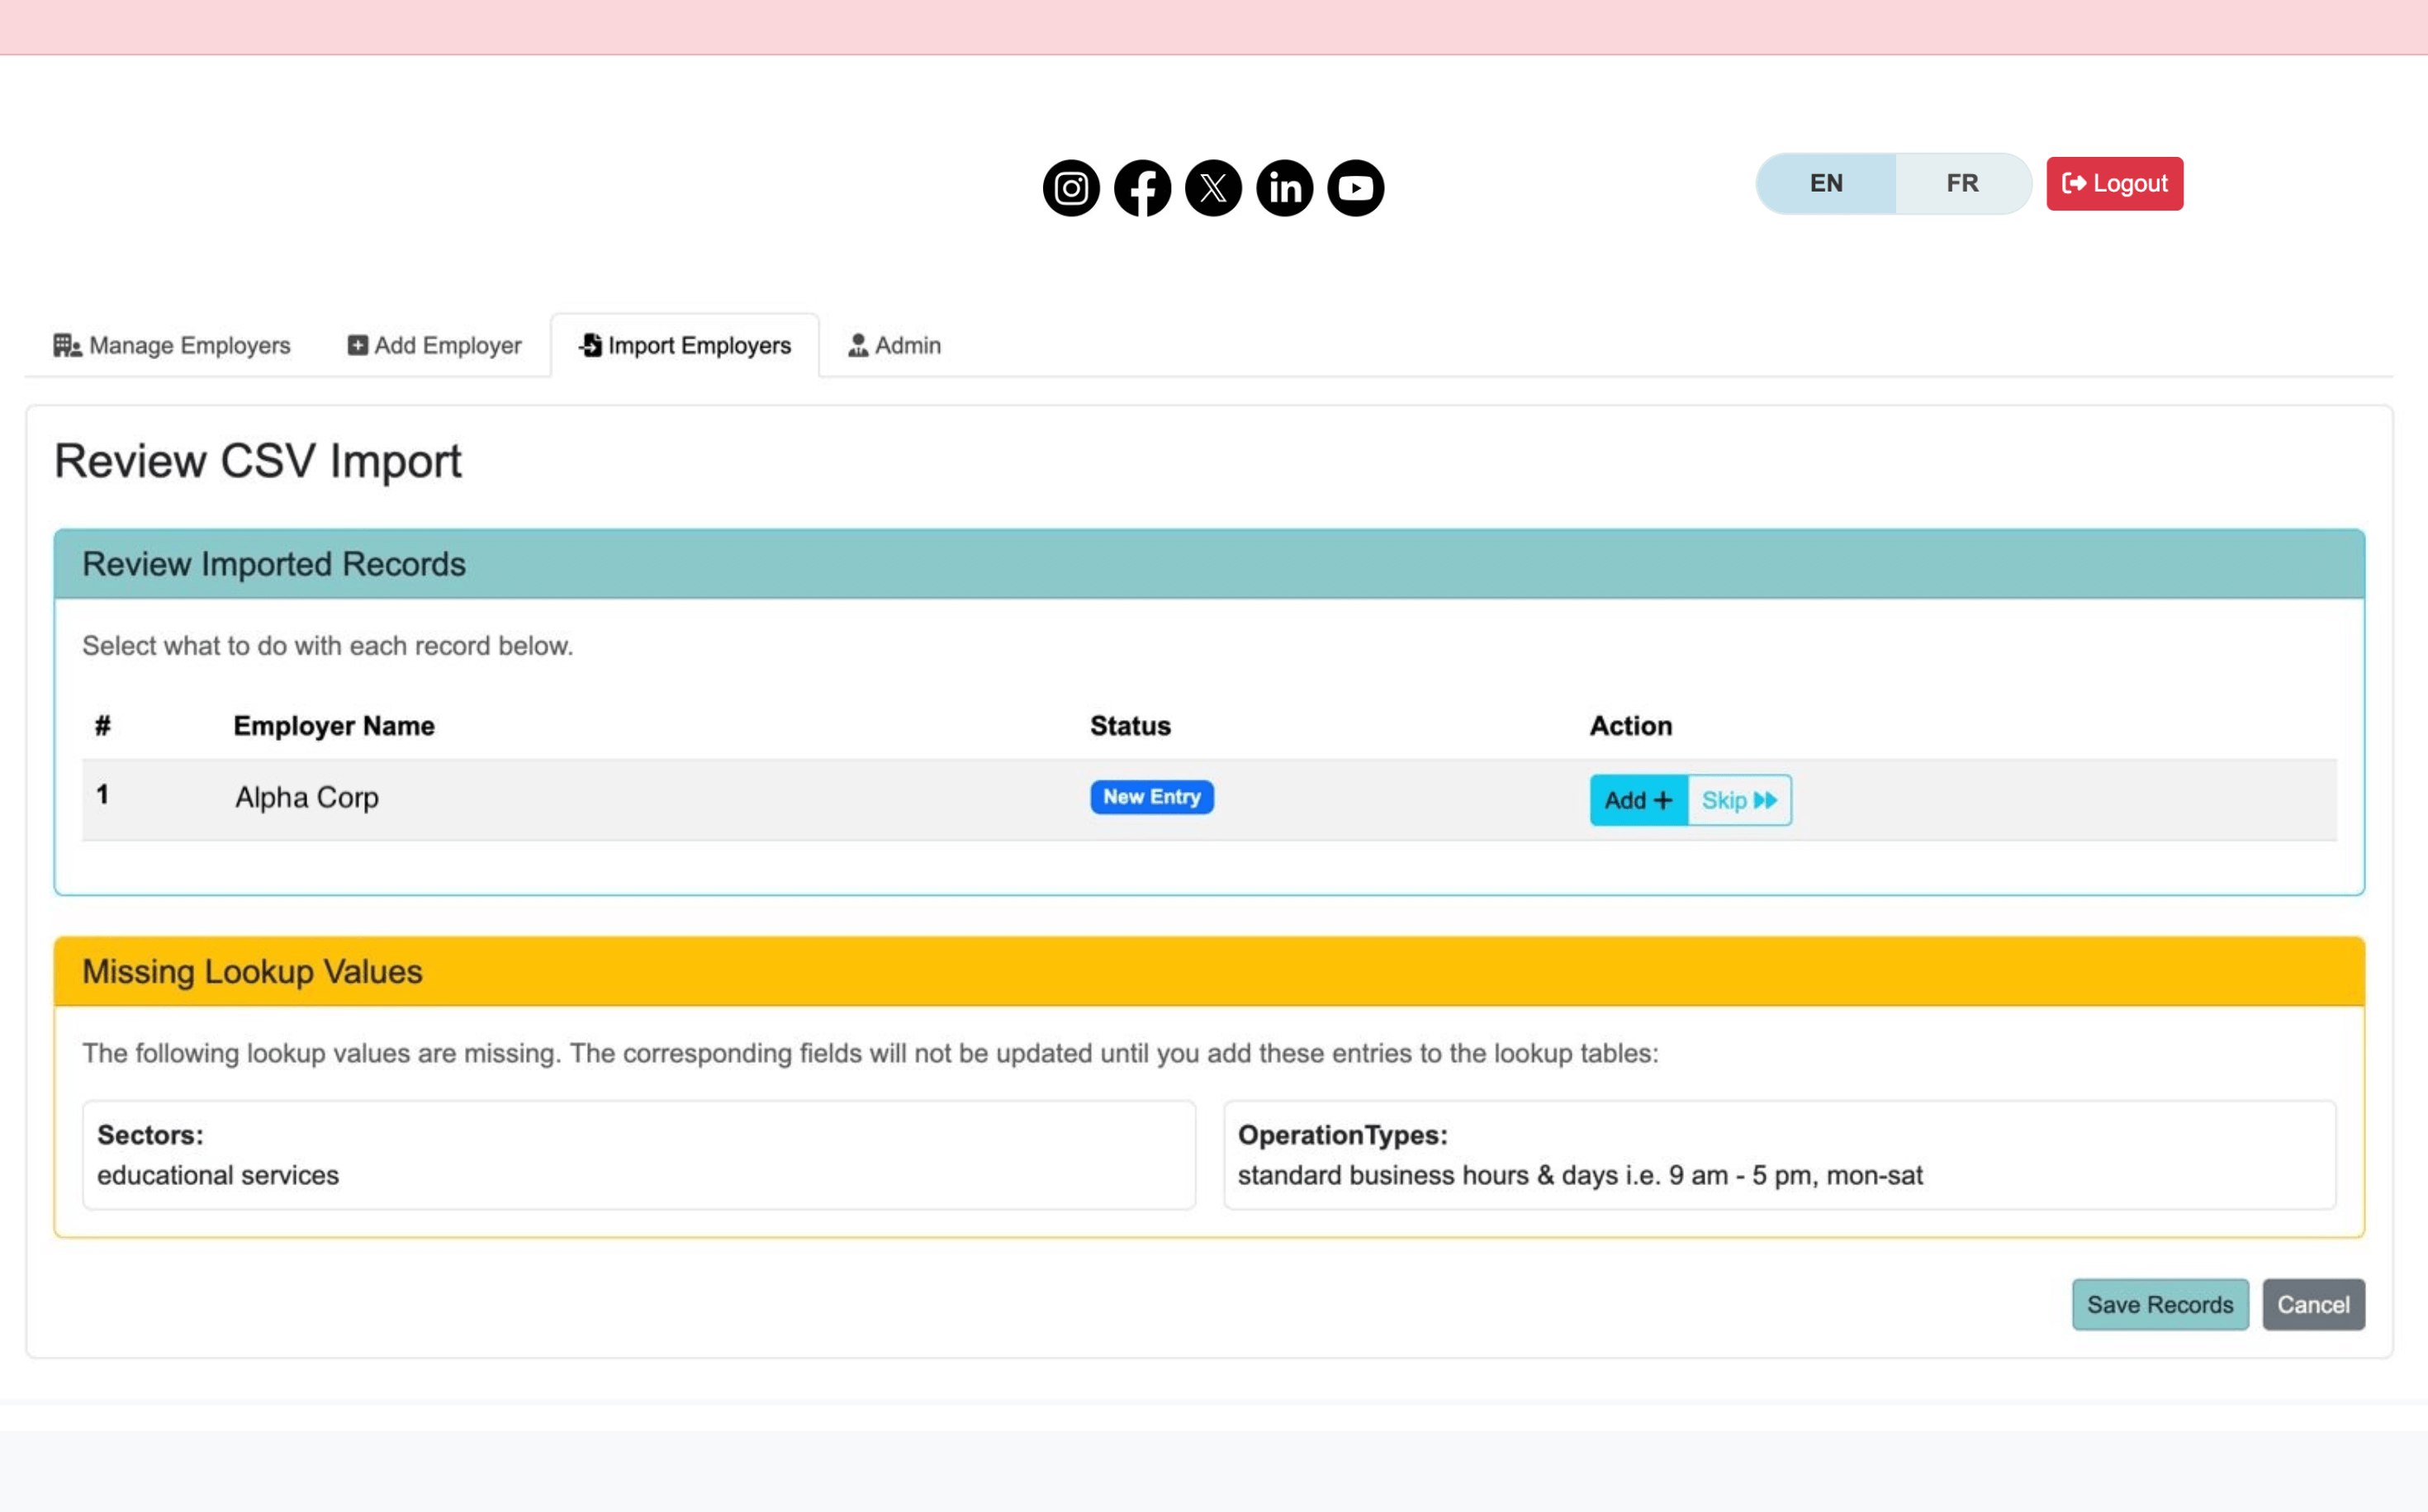The width and height of the screenshot is (2428, 1512).
Task: Click the LinkedIn icon
Action: pos(1284,188)
